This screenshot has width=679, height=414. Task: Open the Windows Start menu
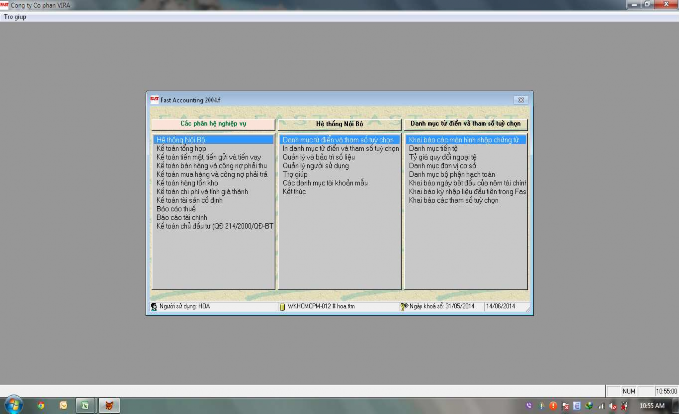tap(11, 406)
